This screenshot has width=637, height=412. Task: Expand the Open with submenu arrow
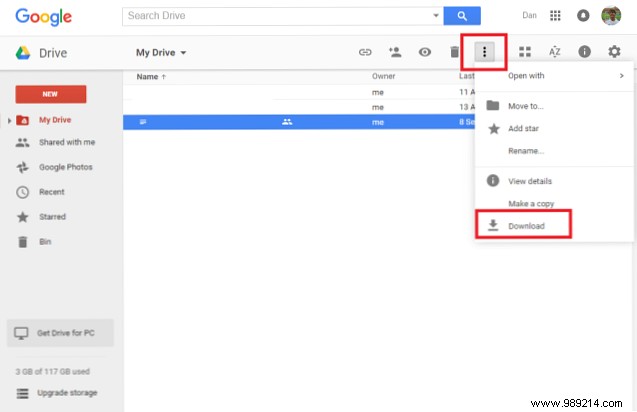[621, 76]
